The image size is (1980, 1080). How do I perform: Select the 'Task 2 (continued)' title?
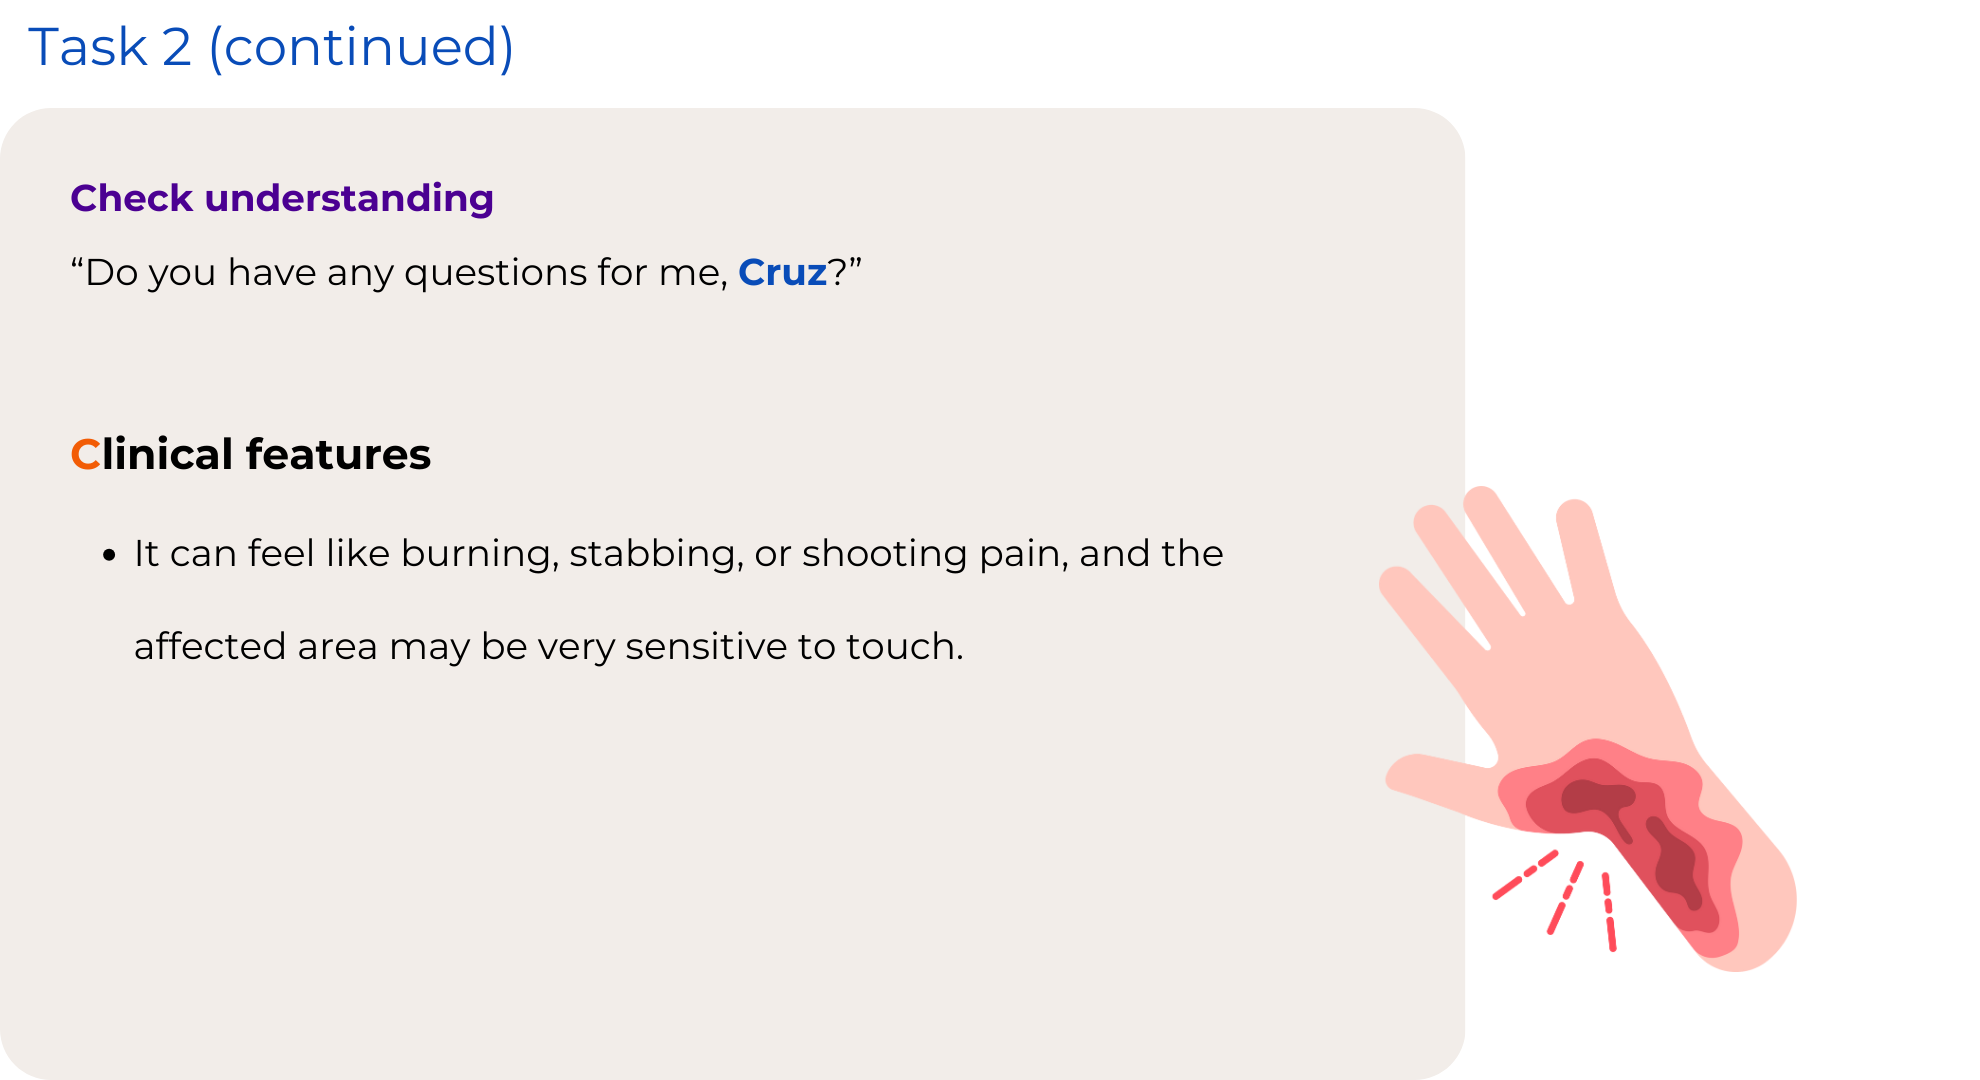271,47
